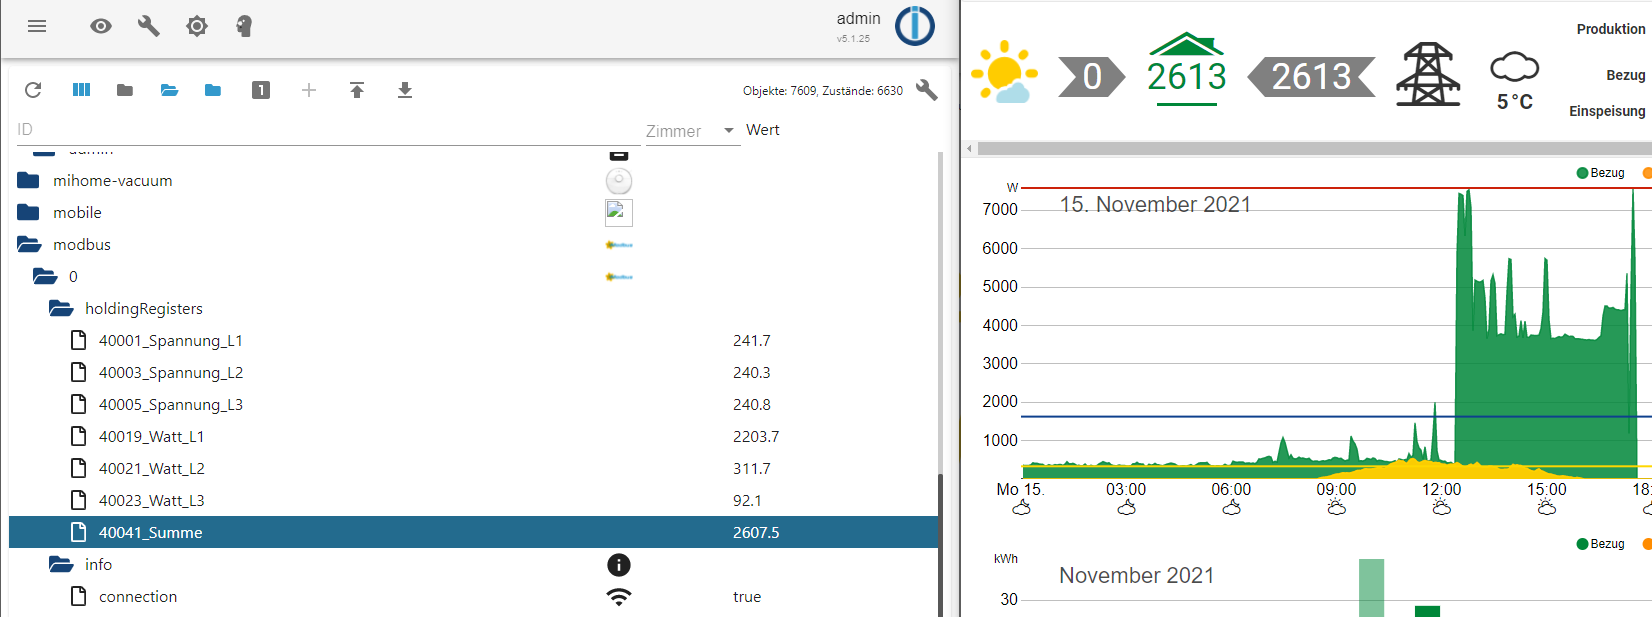Click the Wert column header

pos(763,130)
